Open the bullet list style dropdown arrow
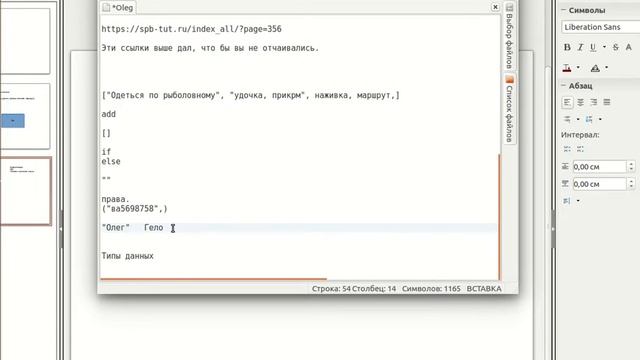This screenshot has height=360, width=640. tap(578, 119)
